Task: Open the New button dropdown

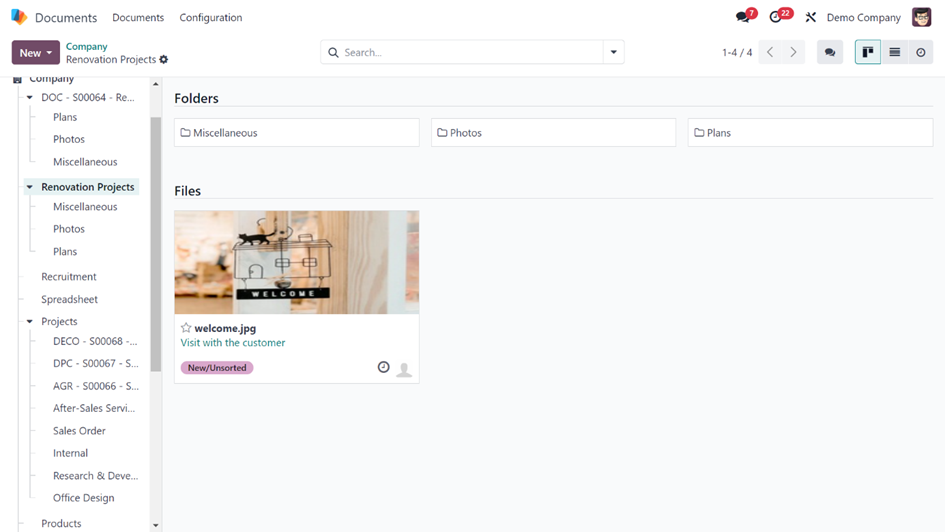Action: tap(36, 52)
